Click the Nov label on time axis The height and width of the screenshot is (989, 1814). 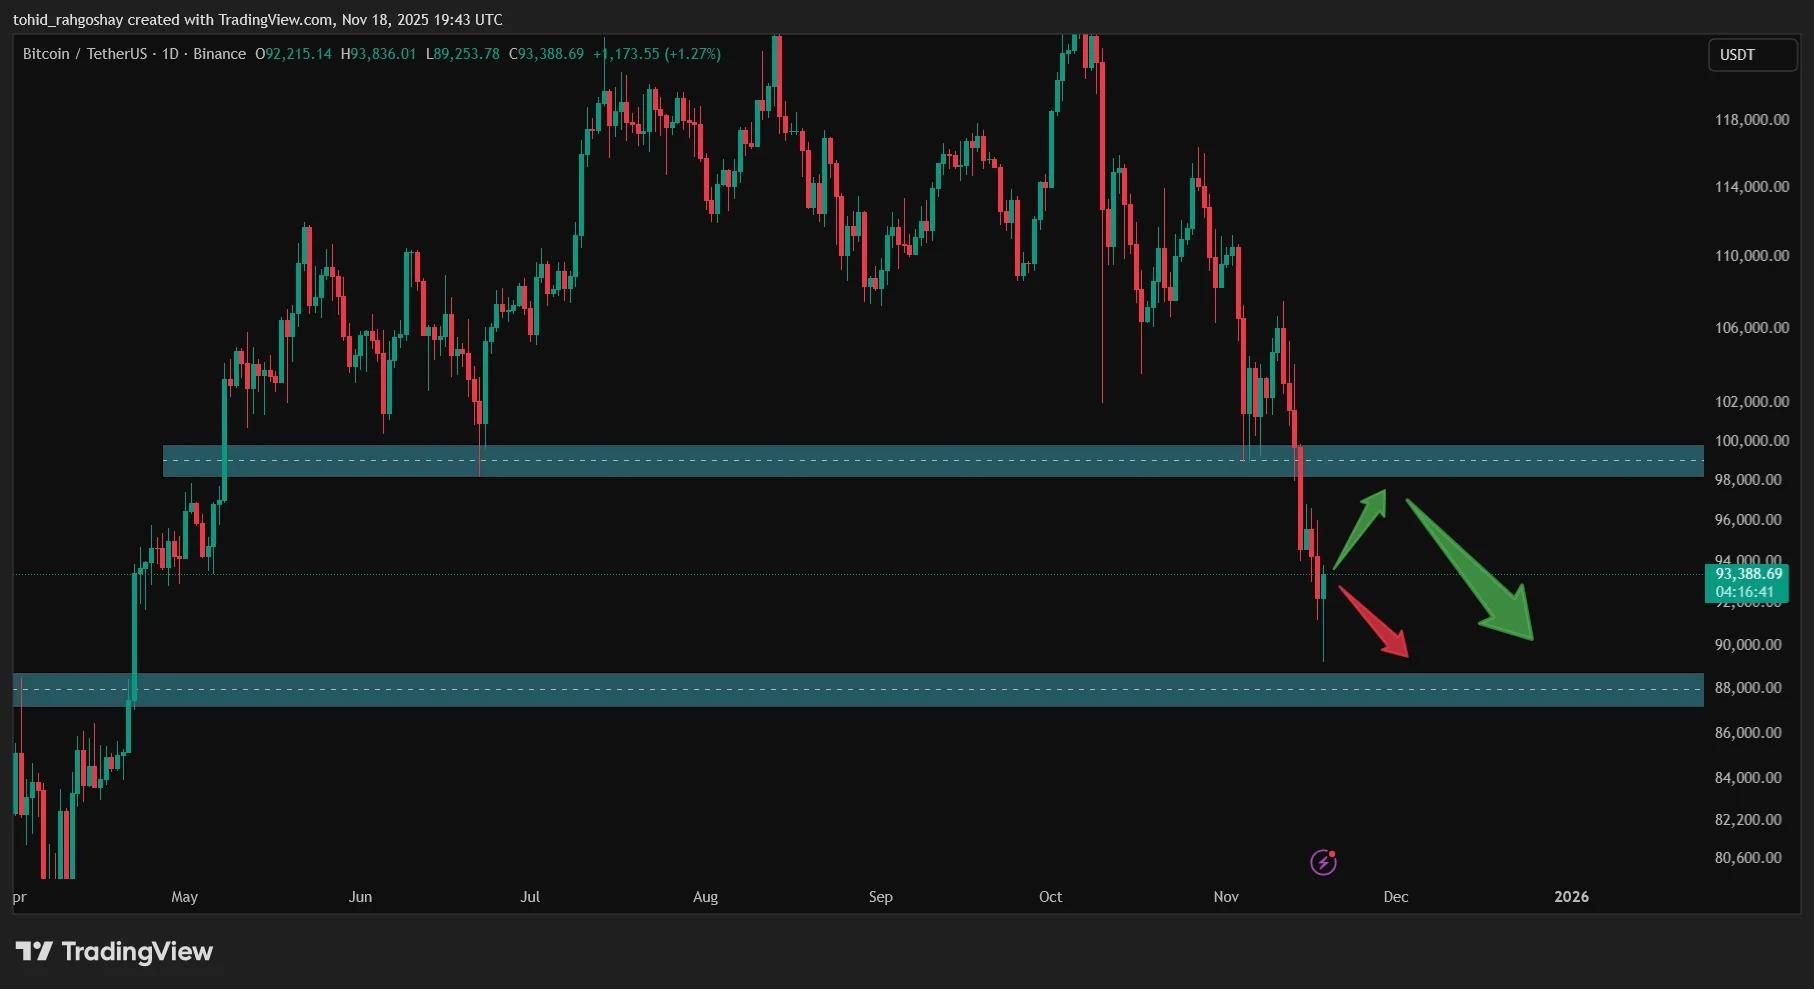pos(1226,897)
